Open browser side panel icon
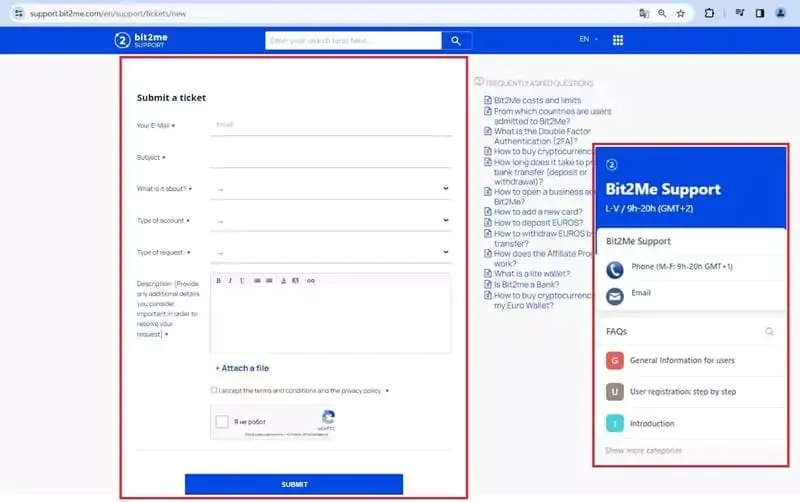The height and width of the screenshot is (502, 800). 760,13
